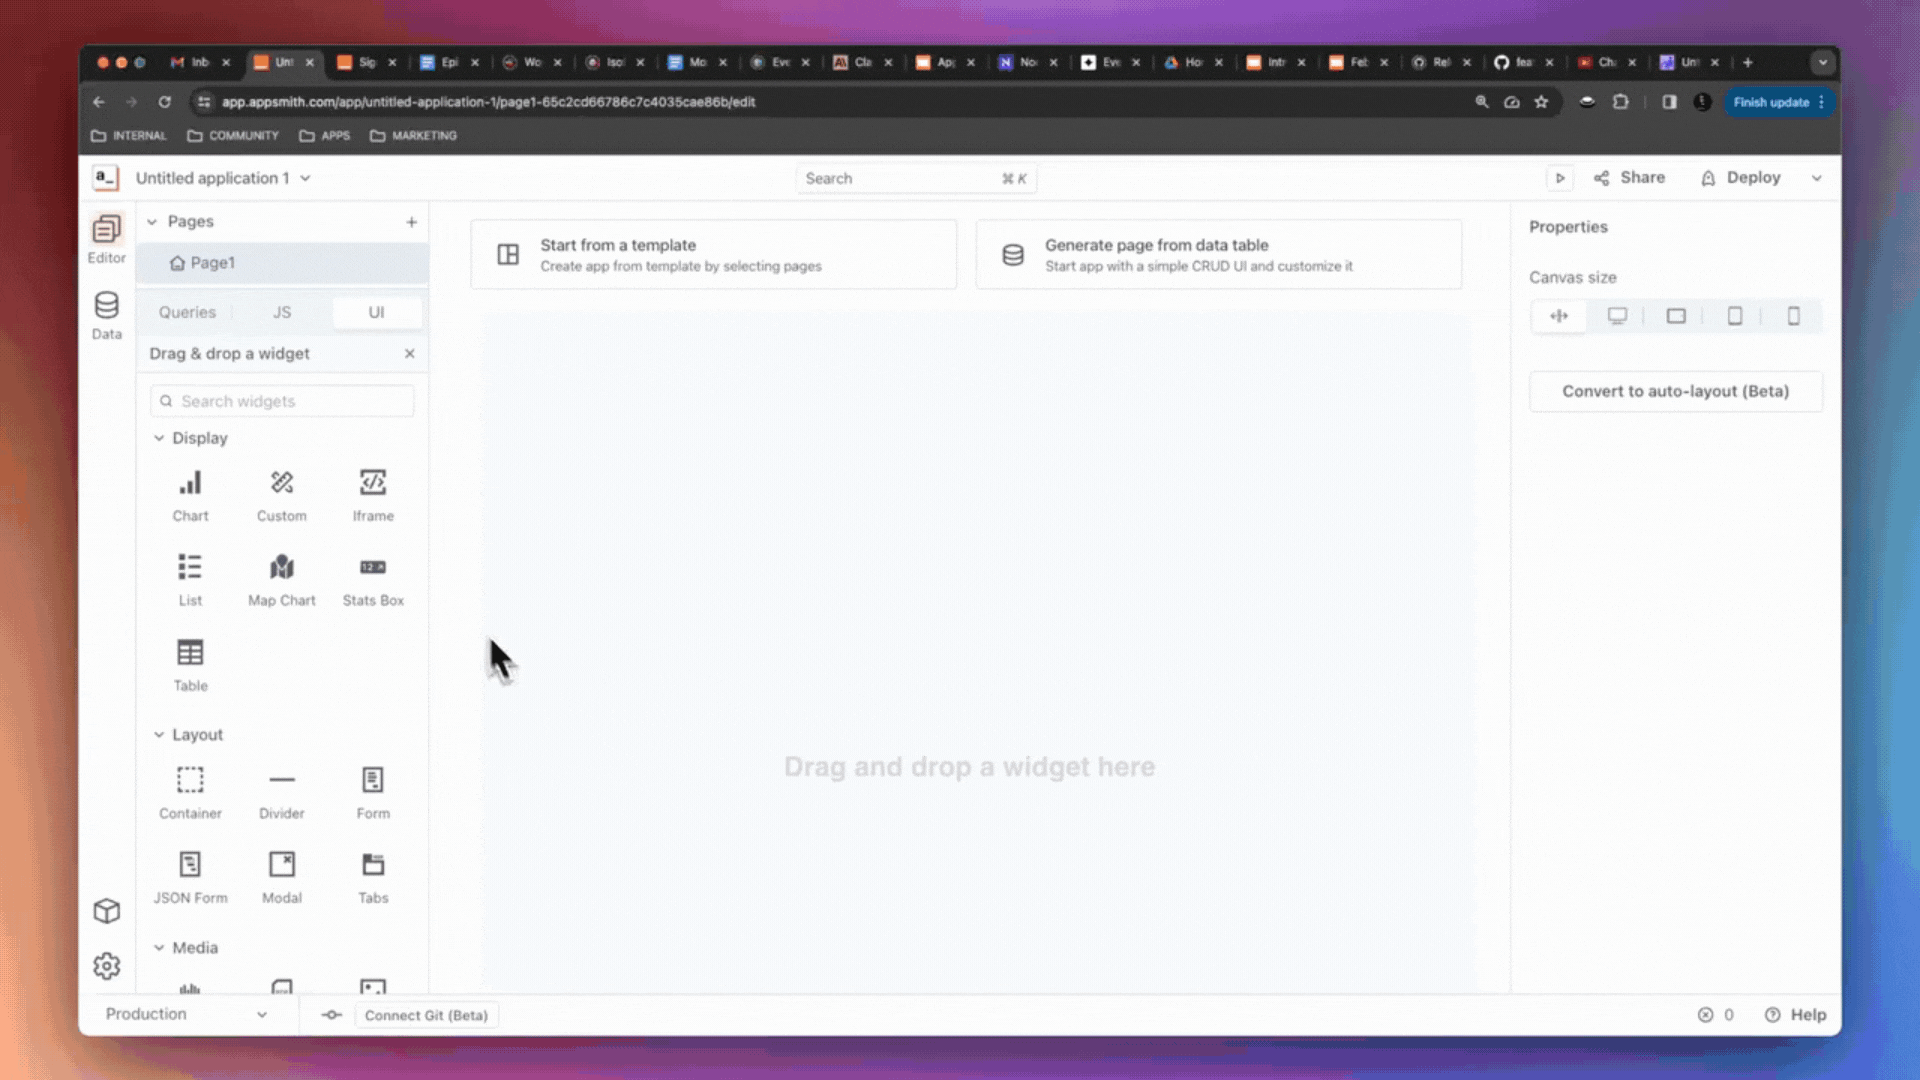This screenshot has width=1920, height=1080.
Task: Collapse the Display widget section
Action: (x=158, y=438)
